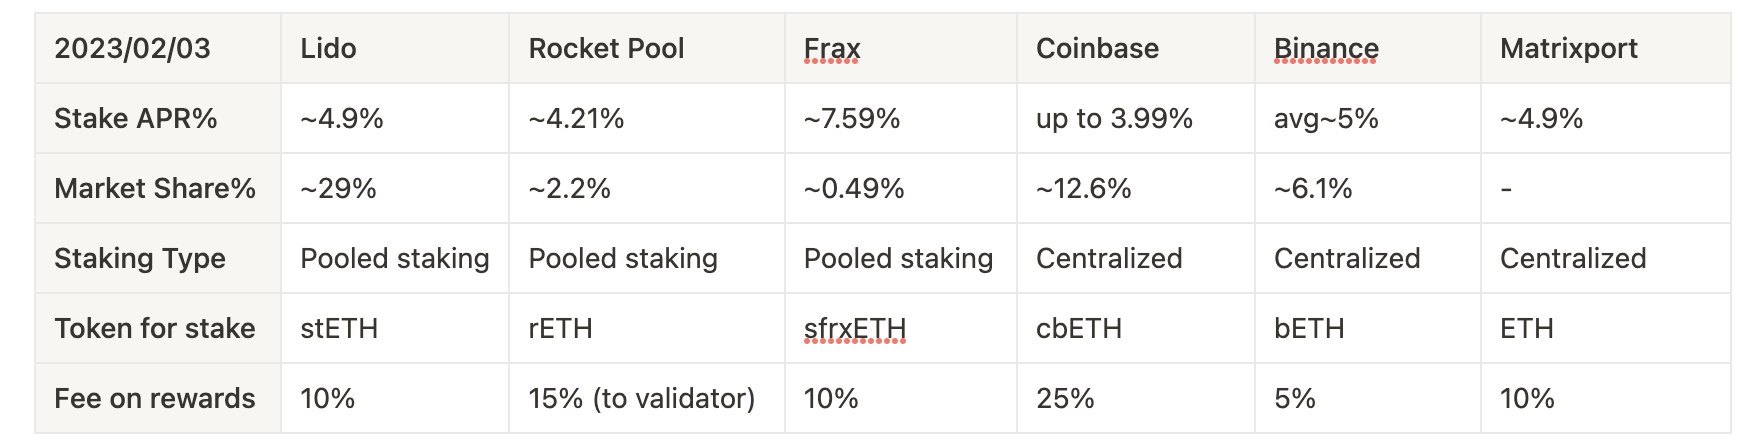The image size is (1752, 446).
Task: Select the Market Share% row label
Action: [158, 188]
